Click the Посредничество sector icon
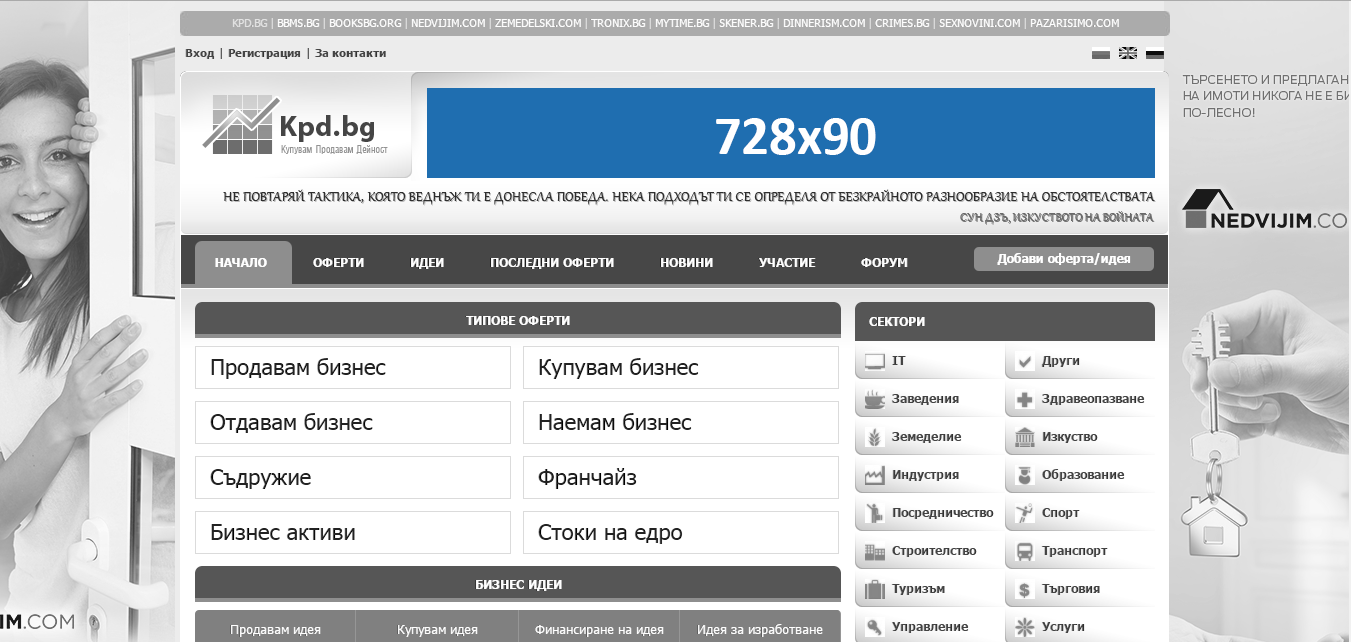Image resolution: width=1351 pixels, height=642 pixels. (875, 513)
